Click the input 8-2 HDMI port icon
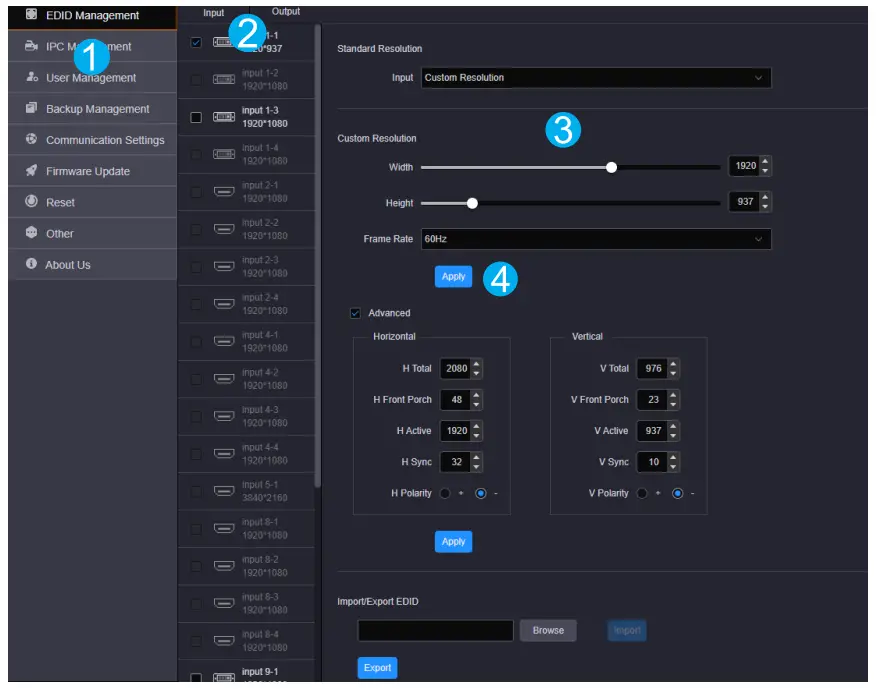 click(x=224, y=566)
